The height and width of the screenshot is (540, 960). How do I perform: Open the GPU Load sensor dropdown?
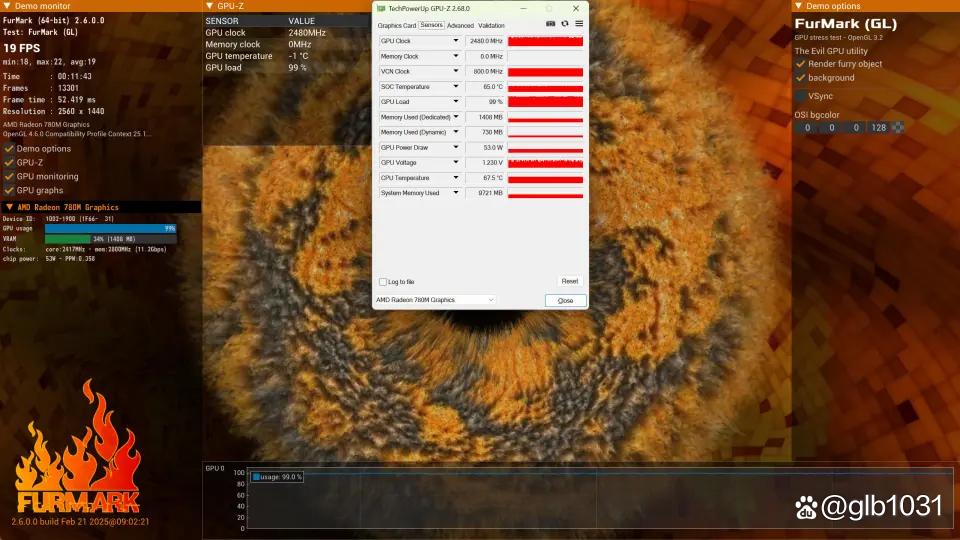pos(456,102)
